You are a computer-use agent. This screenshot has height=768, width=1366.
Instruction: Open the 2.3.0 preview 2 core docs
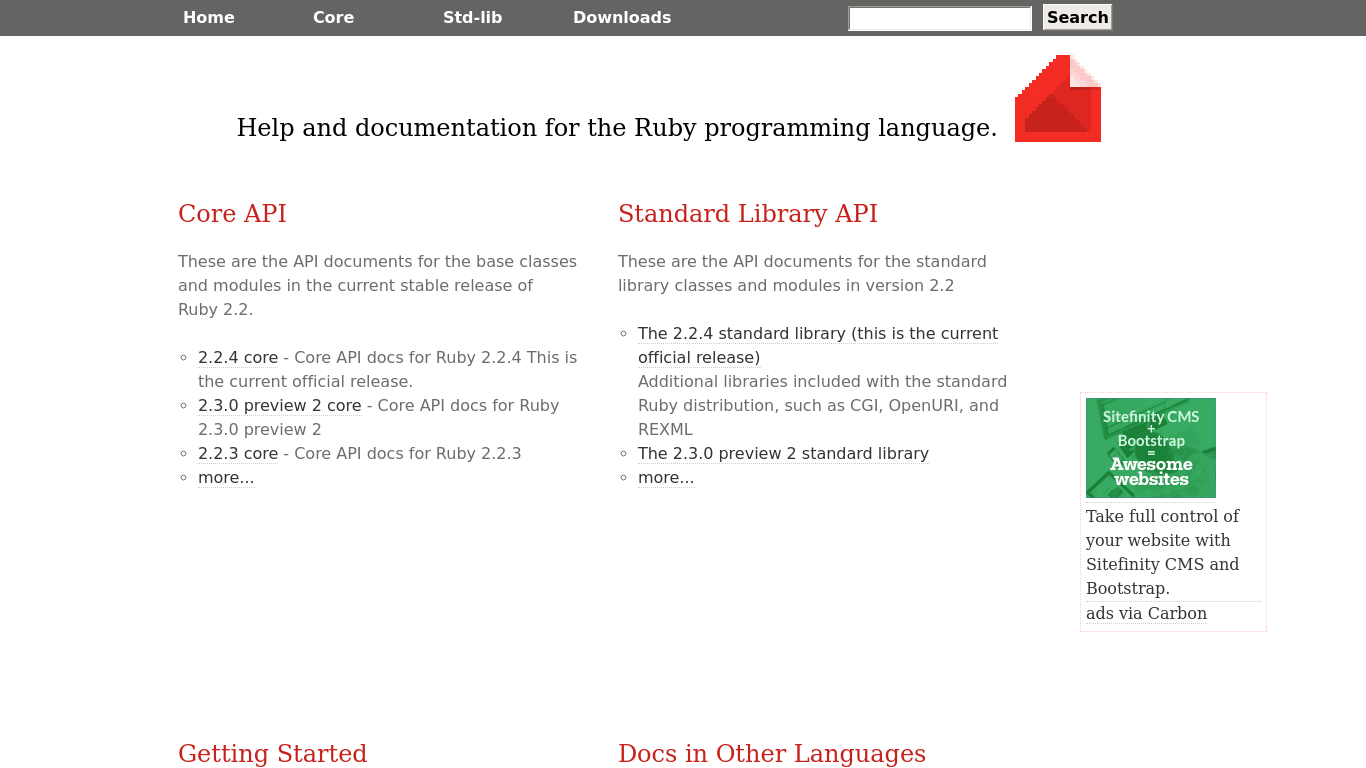click(x=279, y=405)
